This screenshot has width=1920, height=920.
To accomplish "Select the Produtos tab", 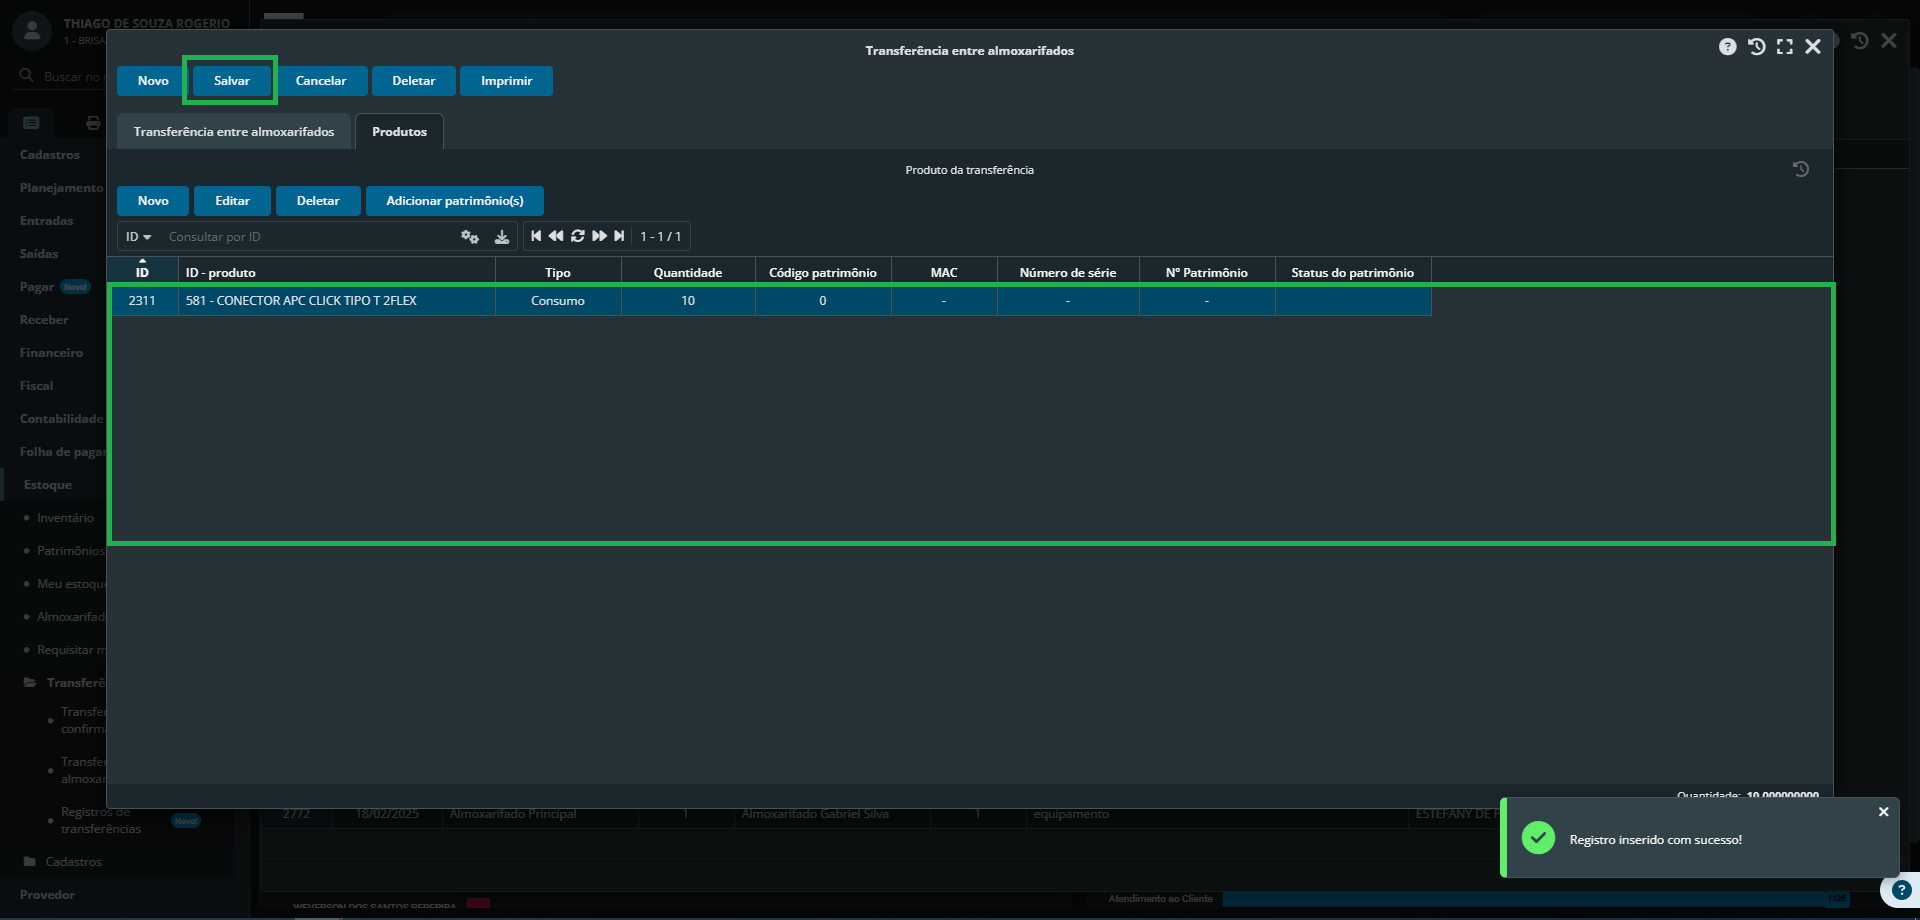I will click(x=399, y=132).
